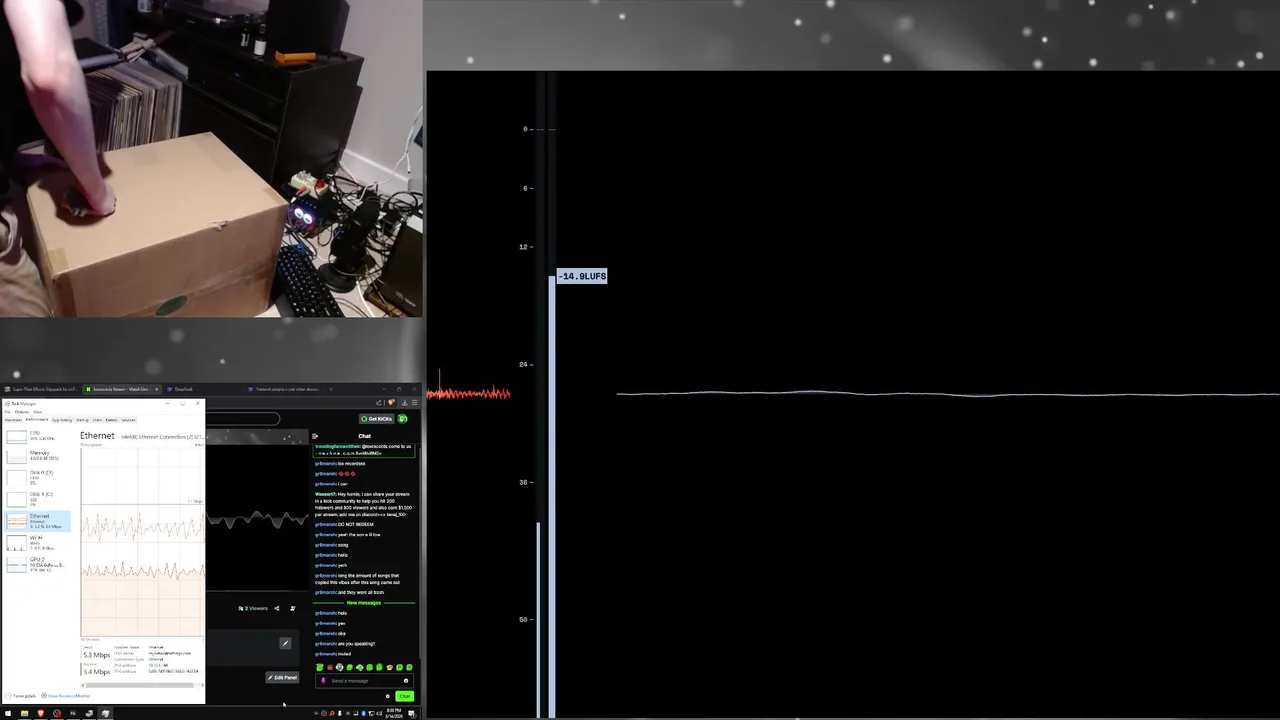1280x720 pixels.
Task: Jump to New messages divider in chat
Action: [364, 603]
